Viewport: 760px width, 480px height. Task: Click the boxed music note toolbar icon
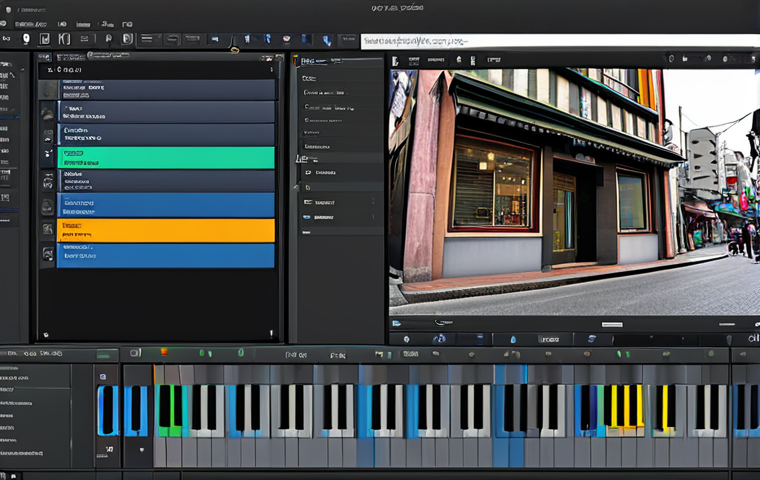click(x=45, y=39)
